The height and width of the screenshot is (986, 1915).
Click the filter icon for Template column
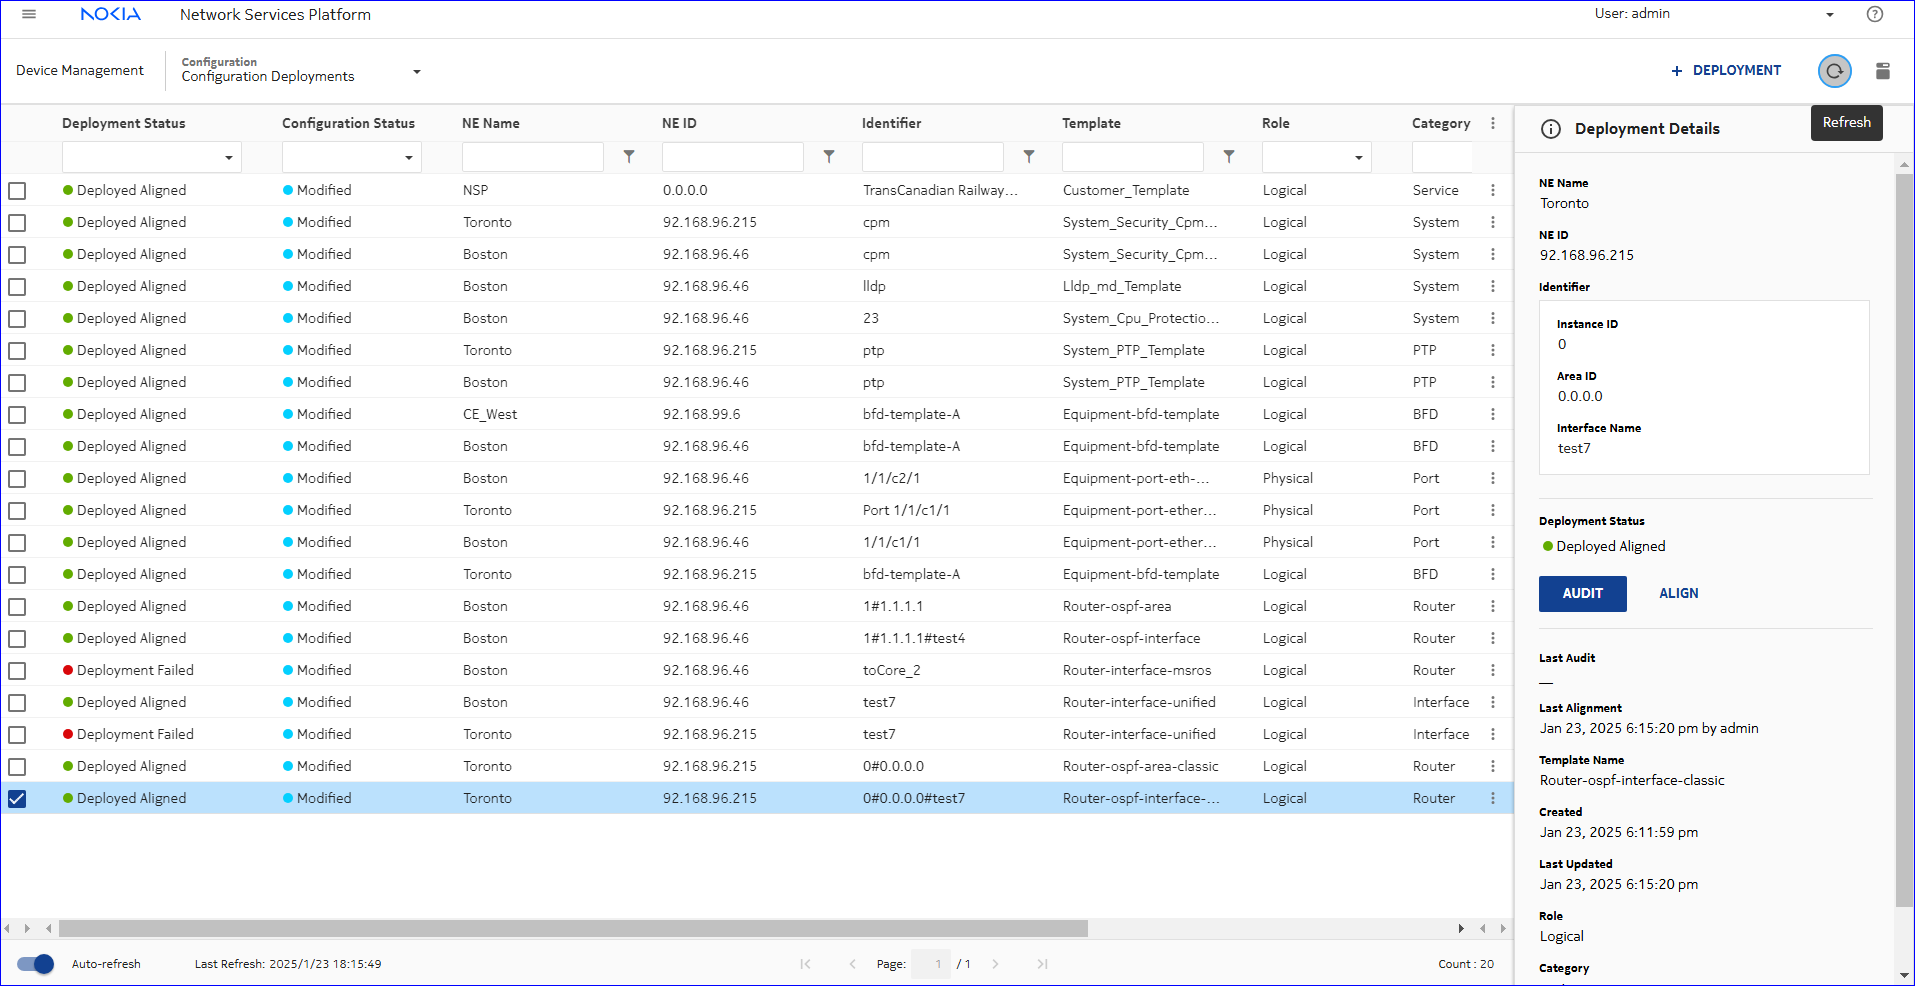click(1229, 157)
